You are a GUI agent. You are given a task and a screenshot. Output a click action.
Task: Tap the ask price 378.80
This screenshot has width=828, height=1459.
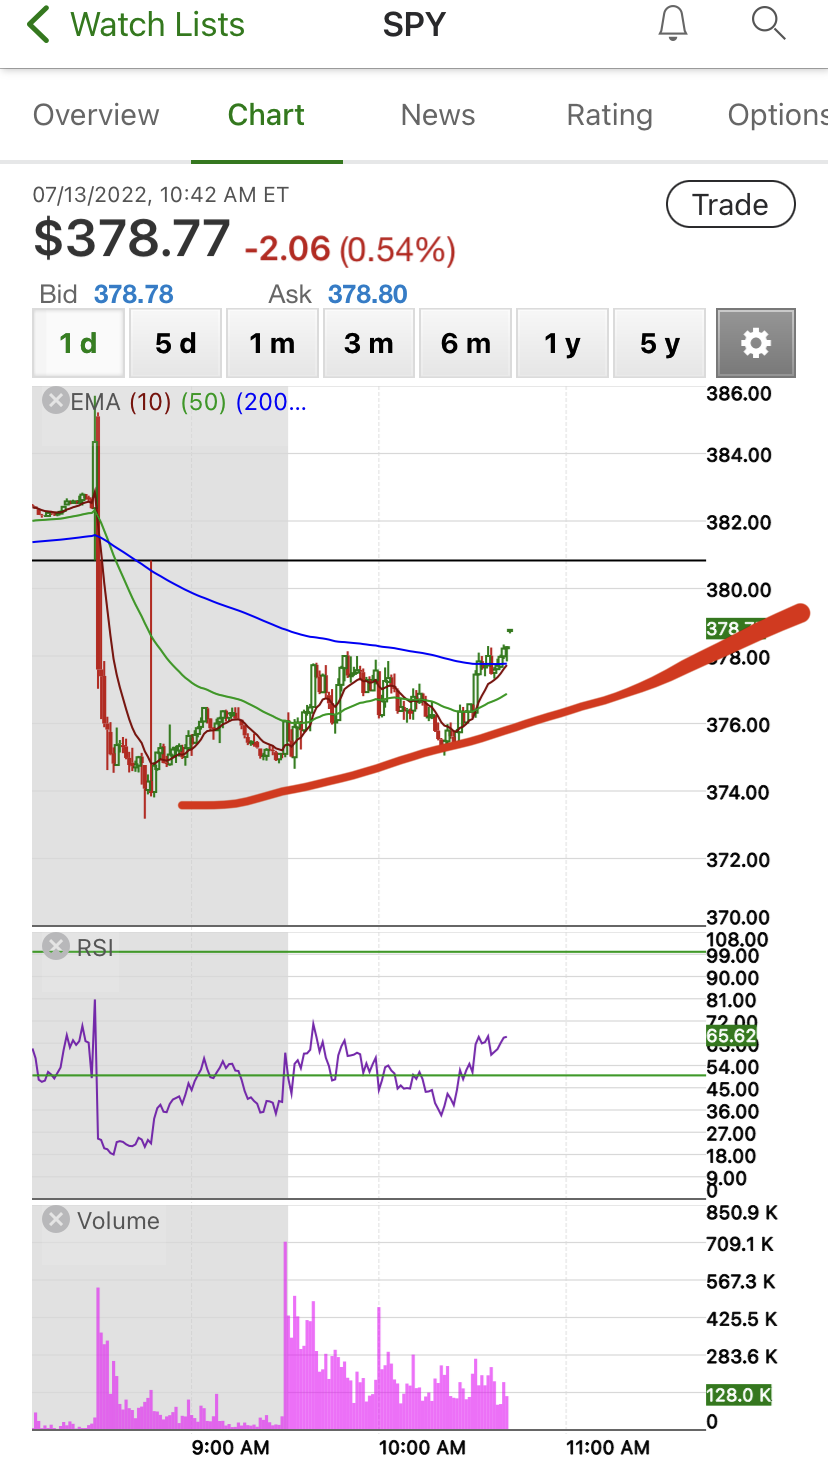pos(367,294)
